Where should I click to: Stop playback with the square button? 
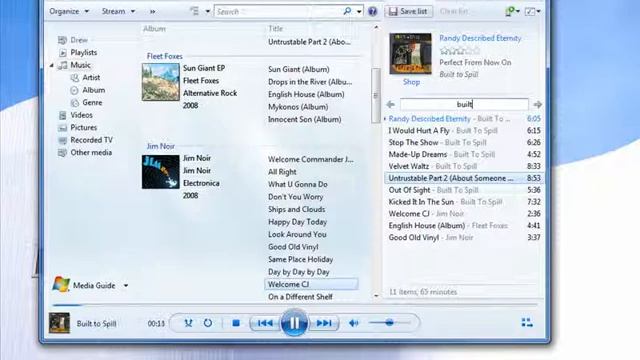coord(236,323)
